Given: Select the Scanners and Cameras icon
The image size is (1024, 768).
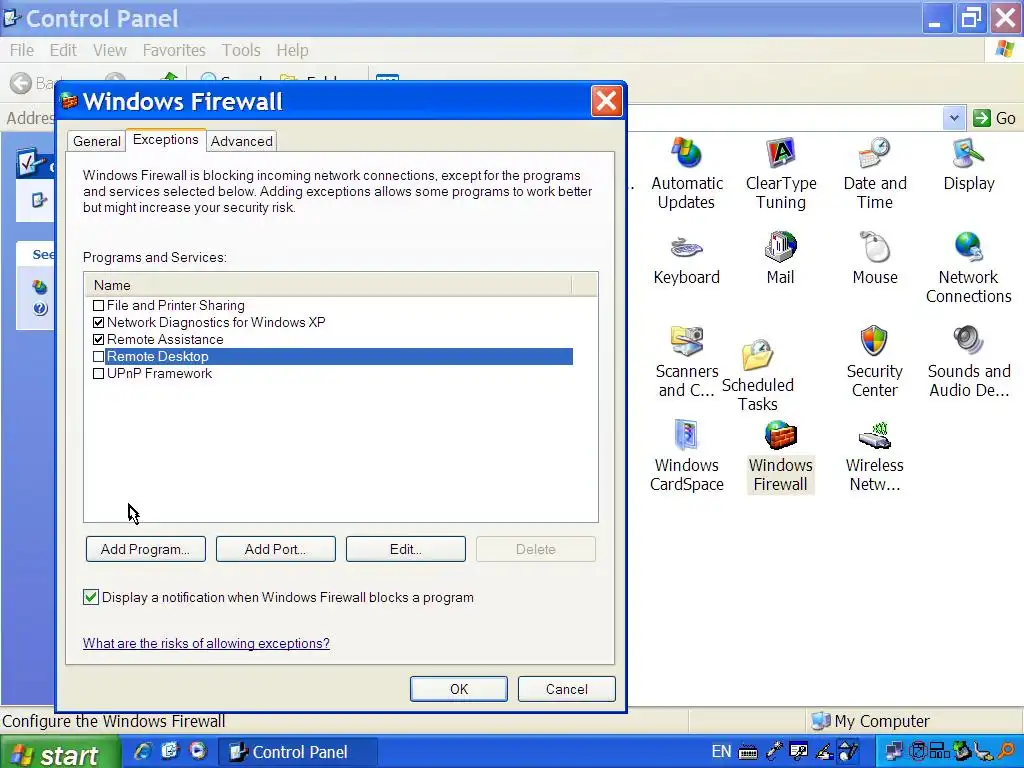Looking at the screenshot, I should tap(686, 362).
